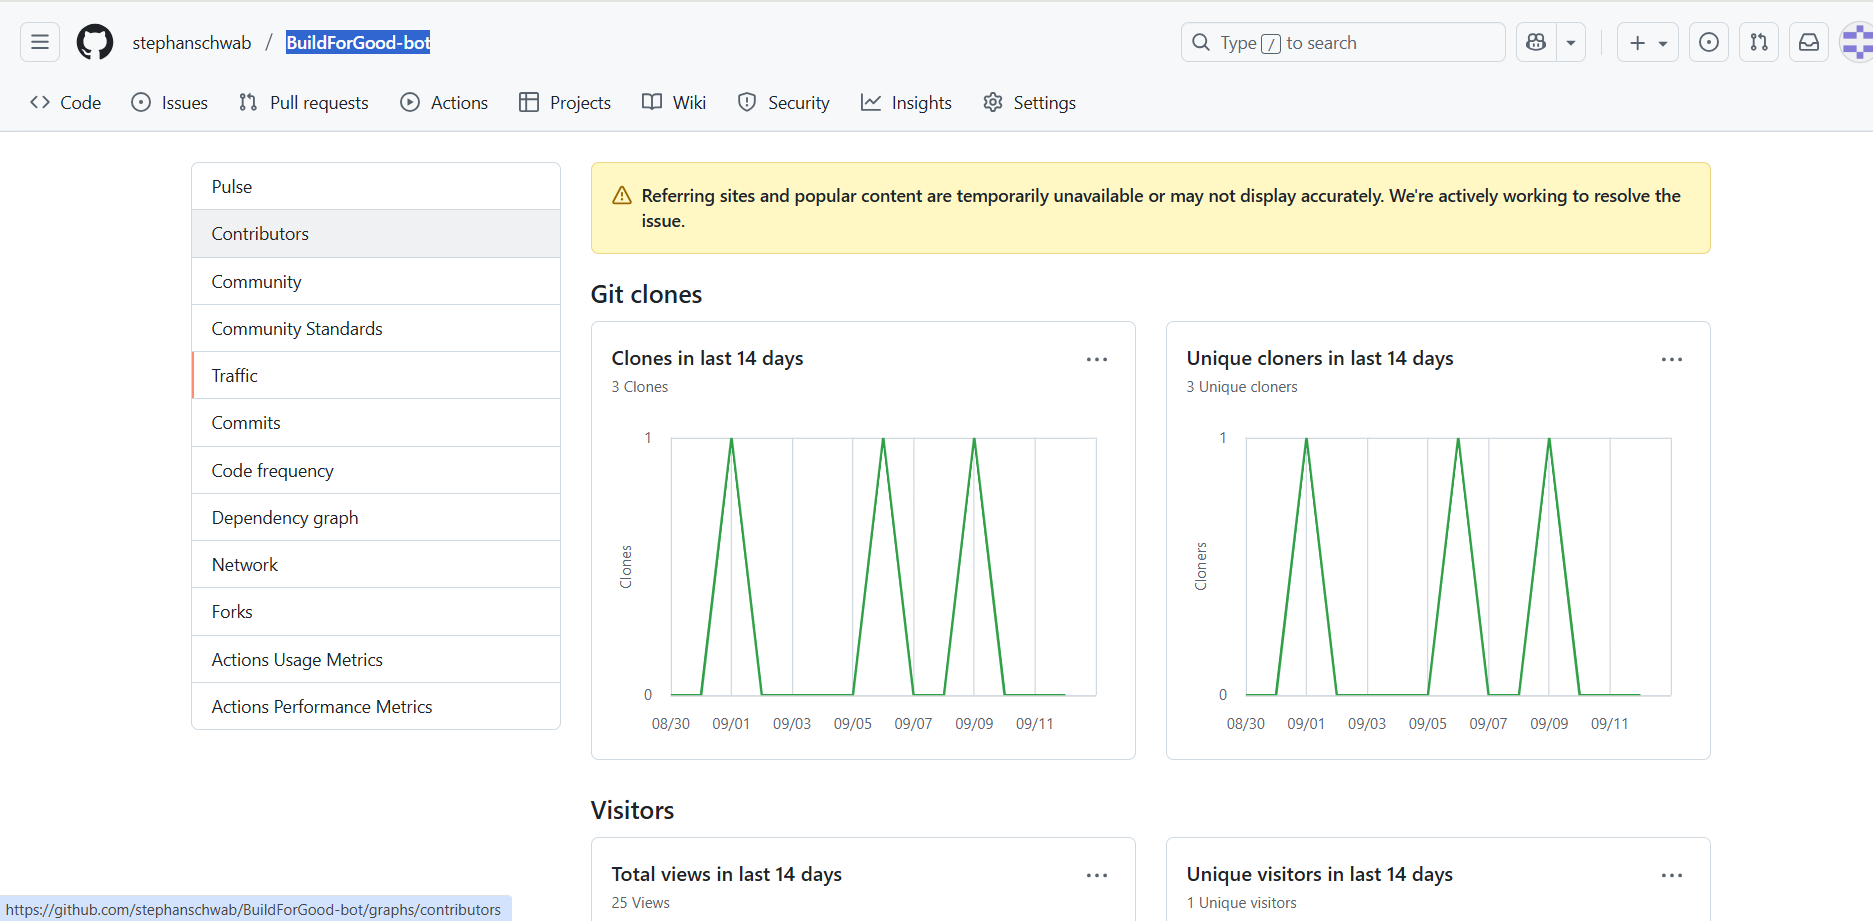Open options menu for Unique cloners chart
Viewport: 1873px width, 921px height.
pos(1672,359)
